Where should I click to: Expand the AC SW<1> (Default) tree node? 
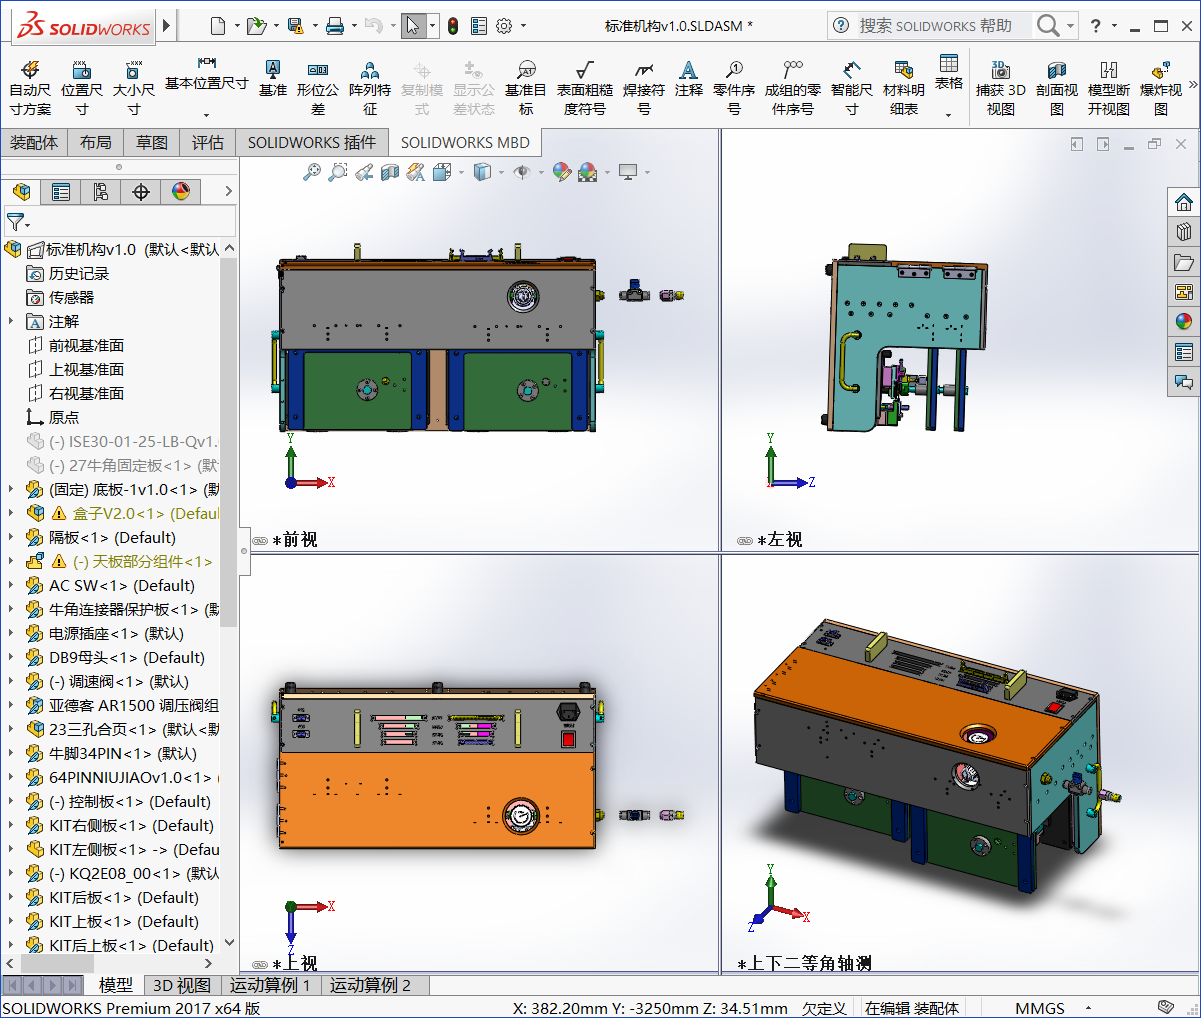click(11, 585)
